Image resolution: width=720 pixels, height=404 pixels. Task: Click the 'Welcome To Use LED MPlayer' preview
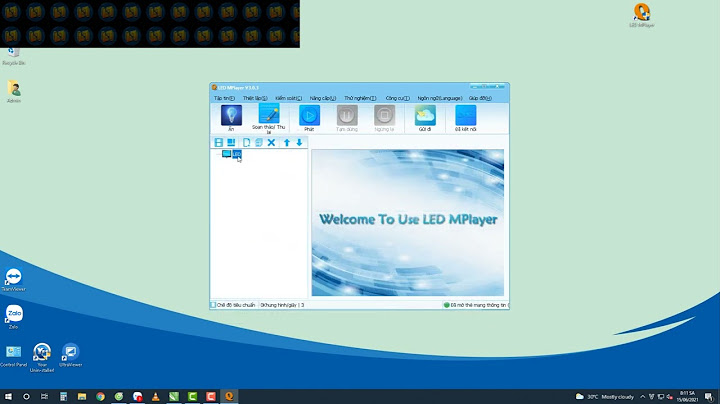(x=408, y=223)
